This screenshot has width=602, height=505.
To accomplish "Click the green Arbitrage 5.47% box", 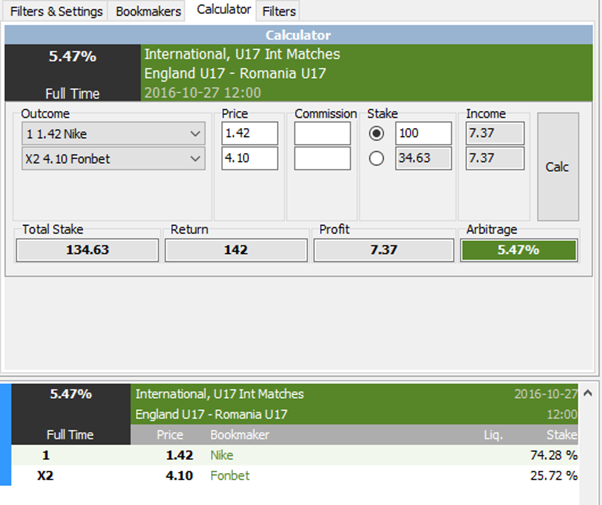I will coord(519,250).
